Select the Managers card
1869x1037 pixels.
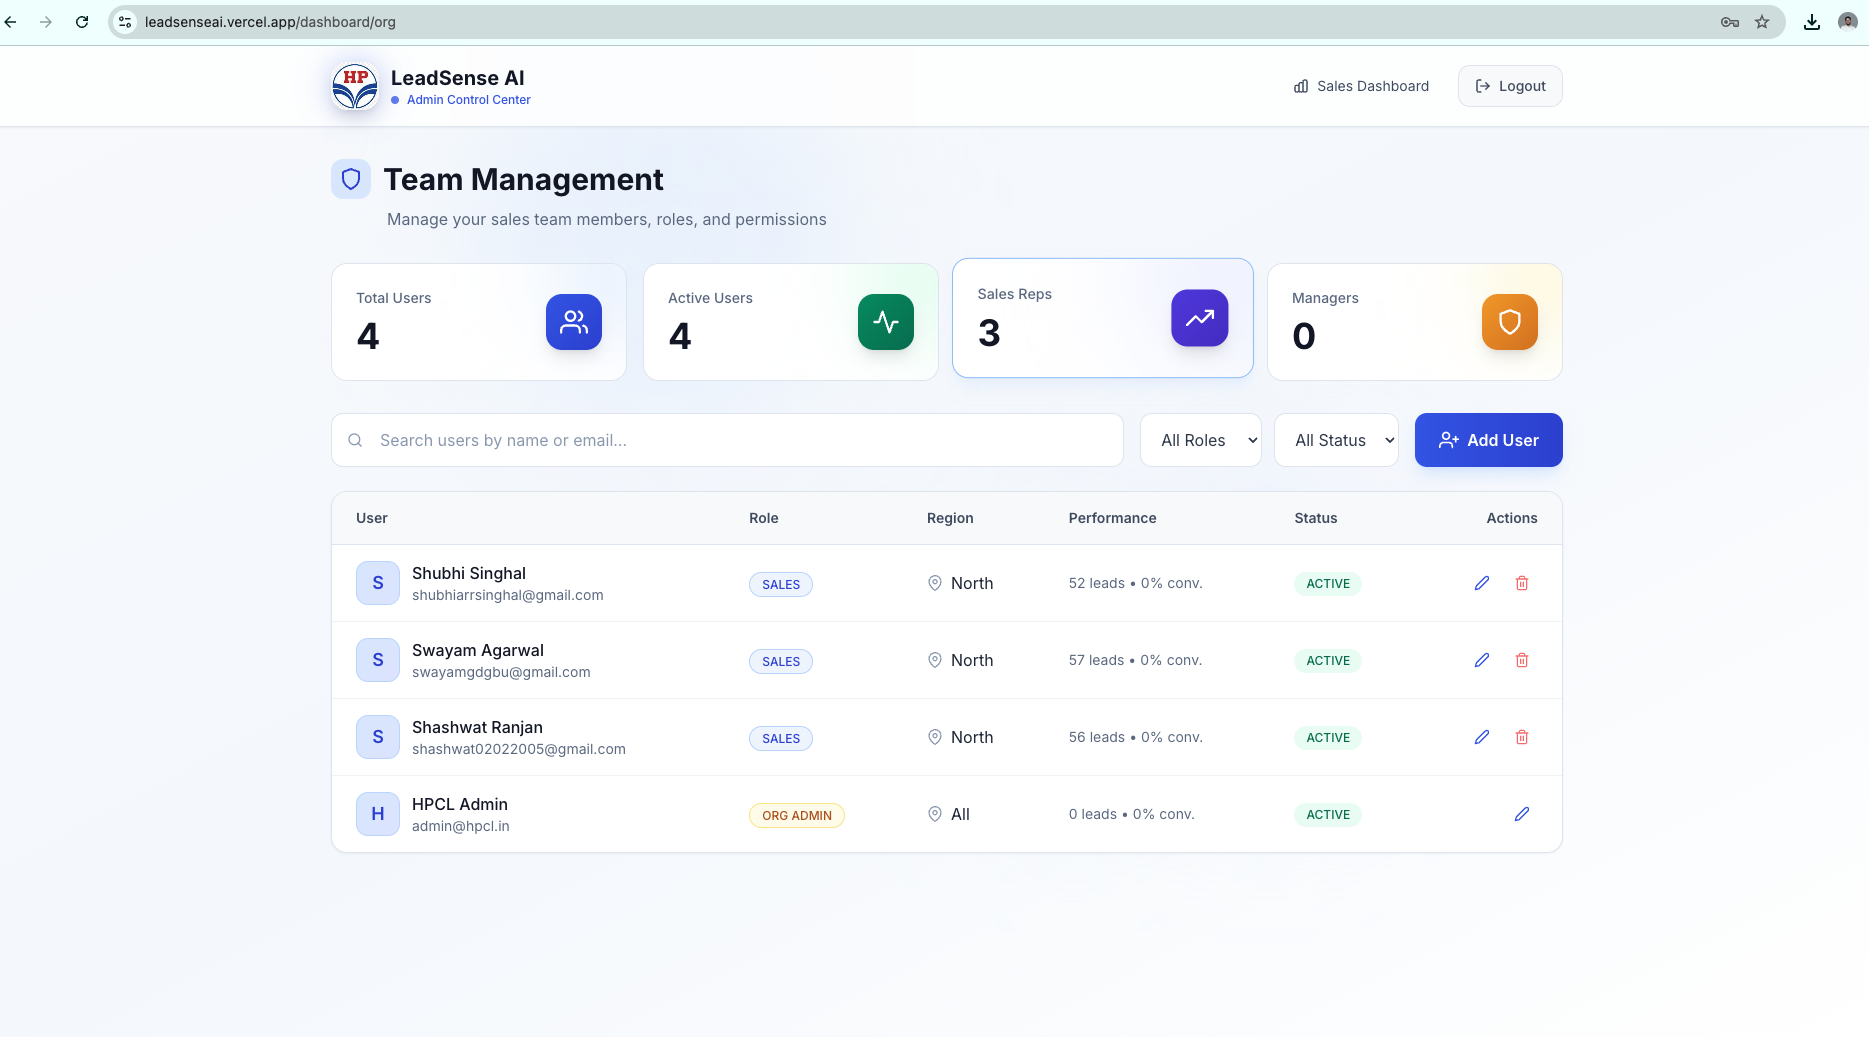click(x=1415, y=322)
